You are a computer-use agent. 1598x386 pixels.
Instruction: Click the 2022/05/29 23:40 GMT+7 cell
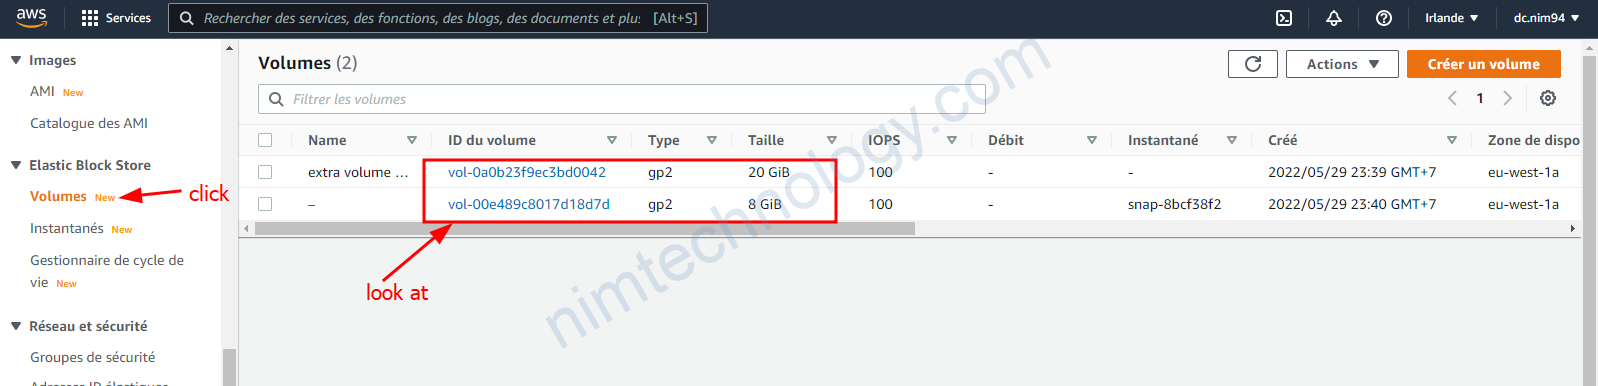[1352, 204]
